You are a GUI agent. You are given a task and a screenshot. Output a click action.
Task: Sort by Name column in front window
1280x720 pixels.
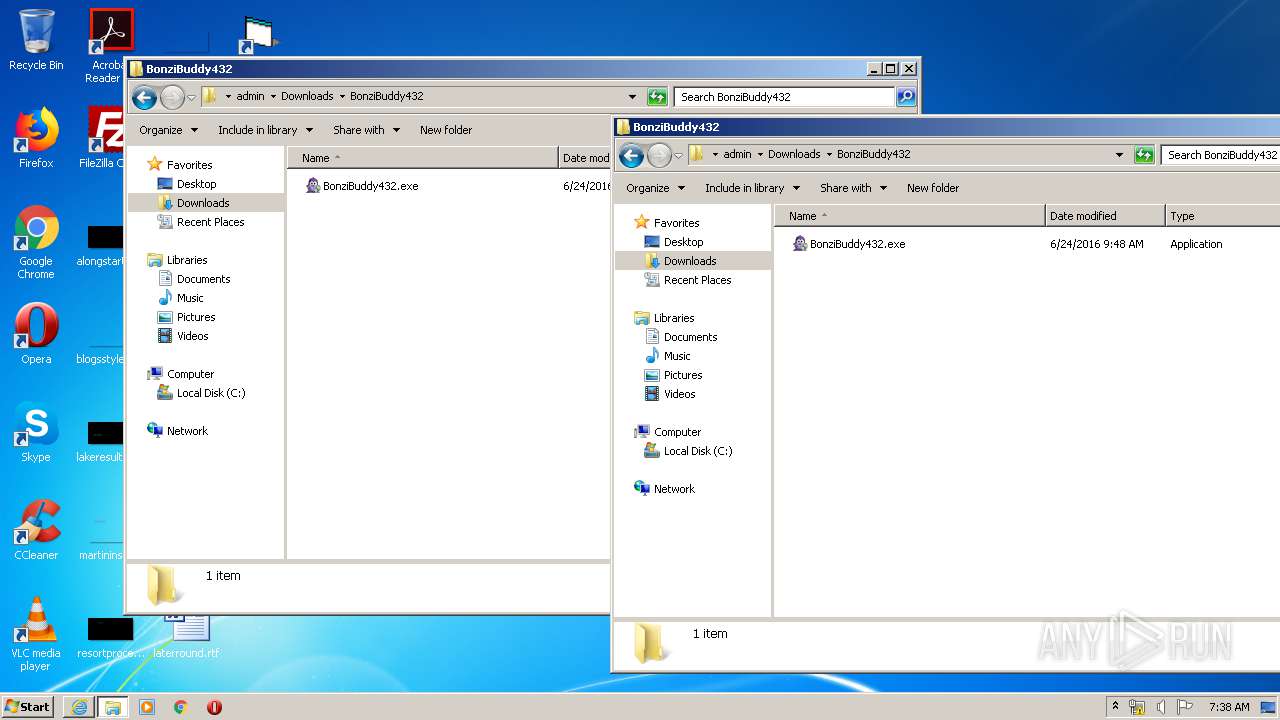(909, 216)
